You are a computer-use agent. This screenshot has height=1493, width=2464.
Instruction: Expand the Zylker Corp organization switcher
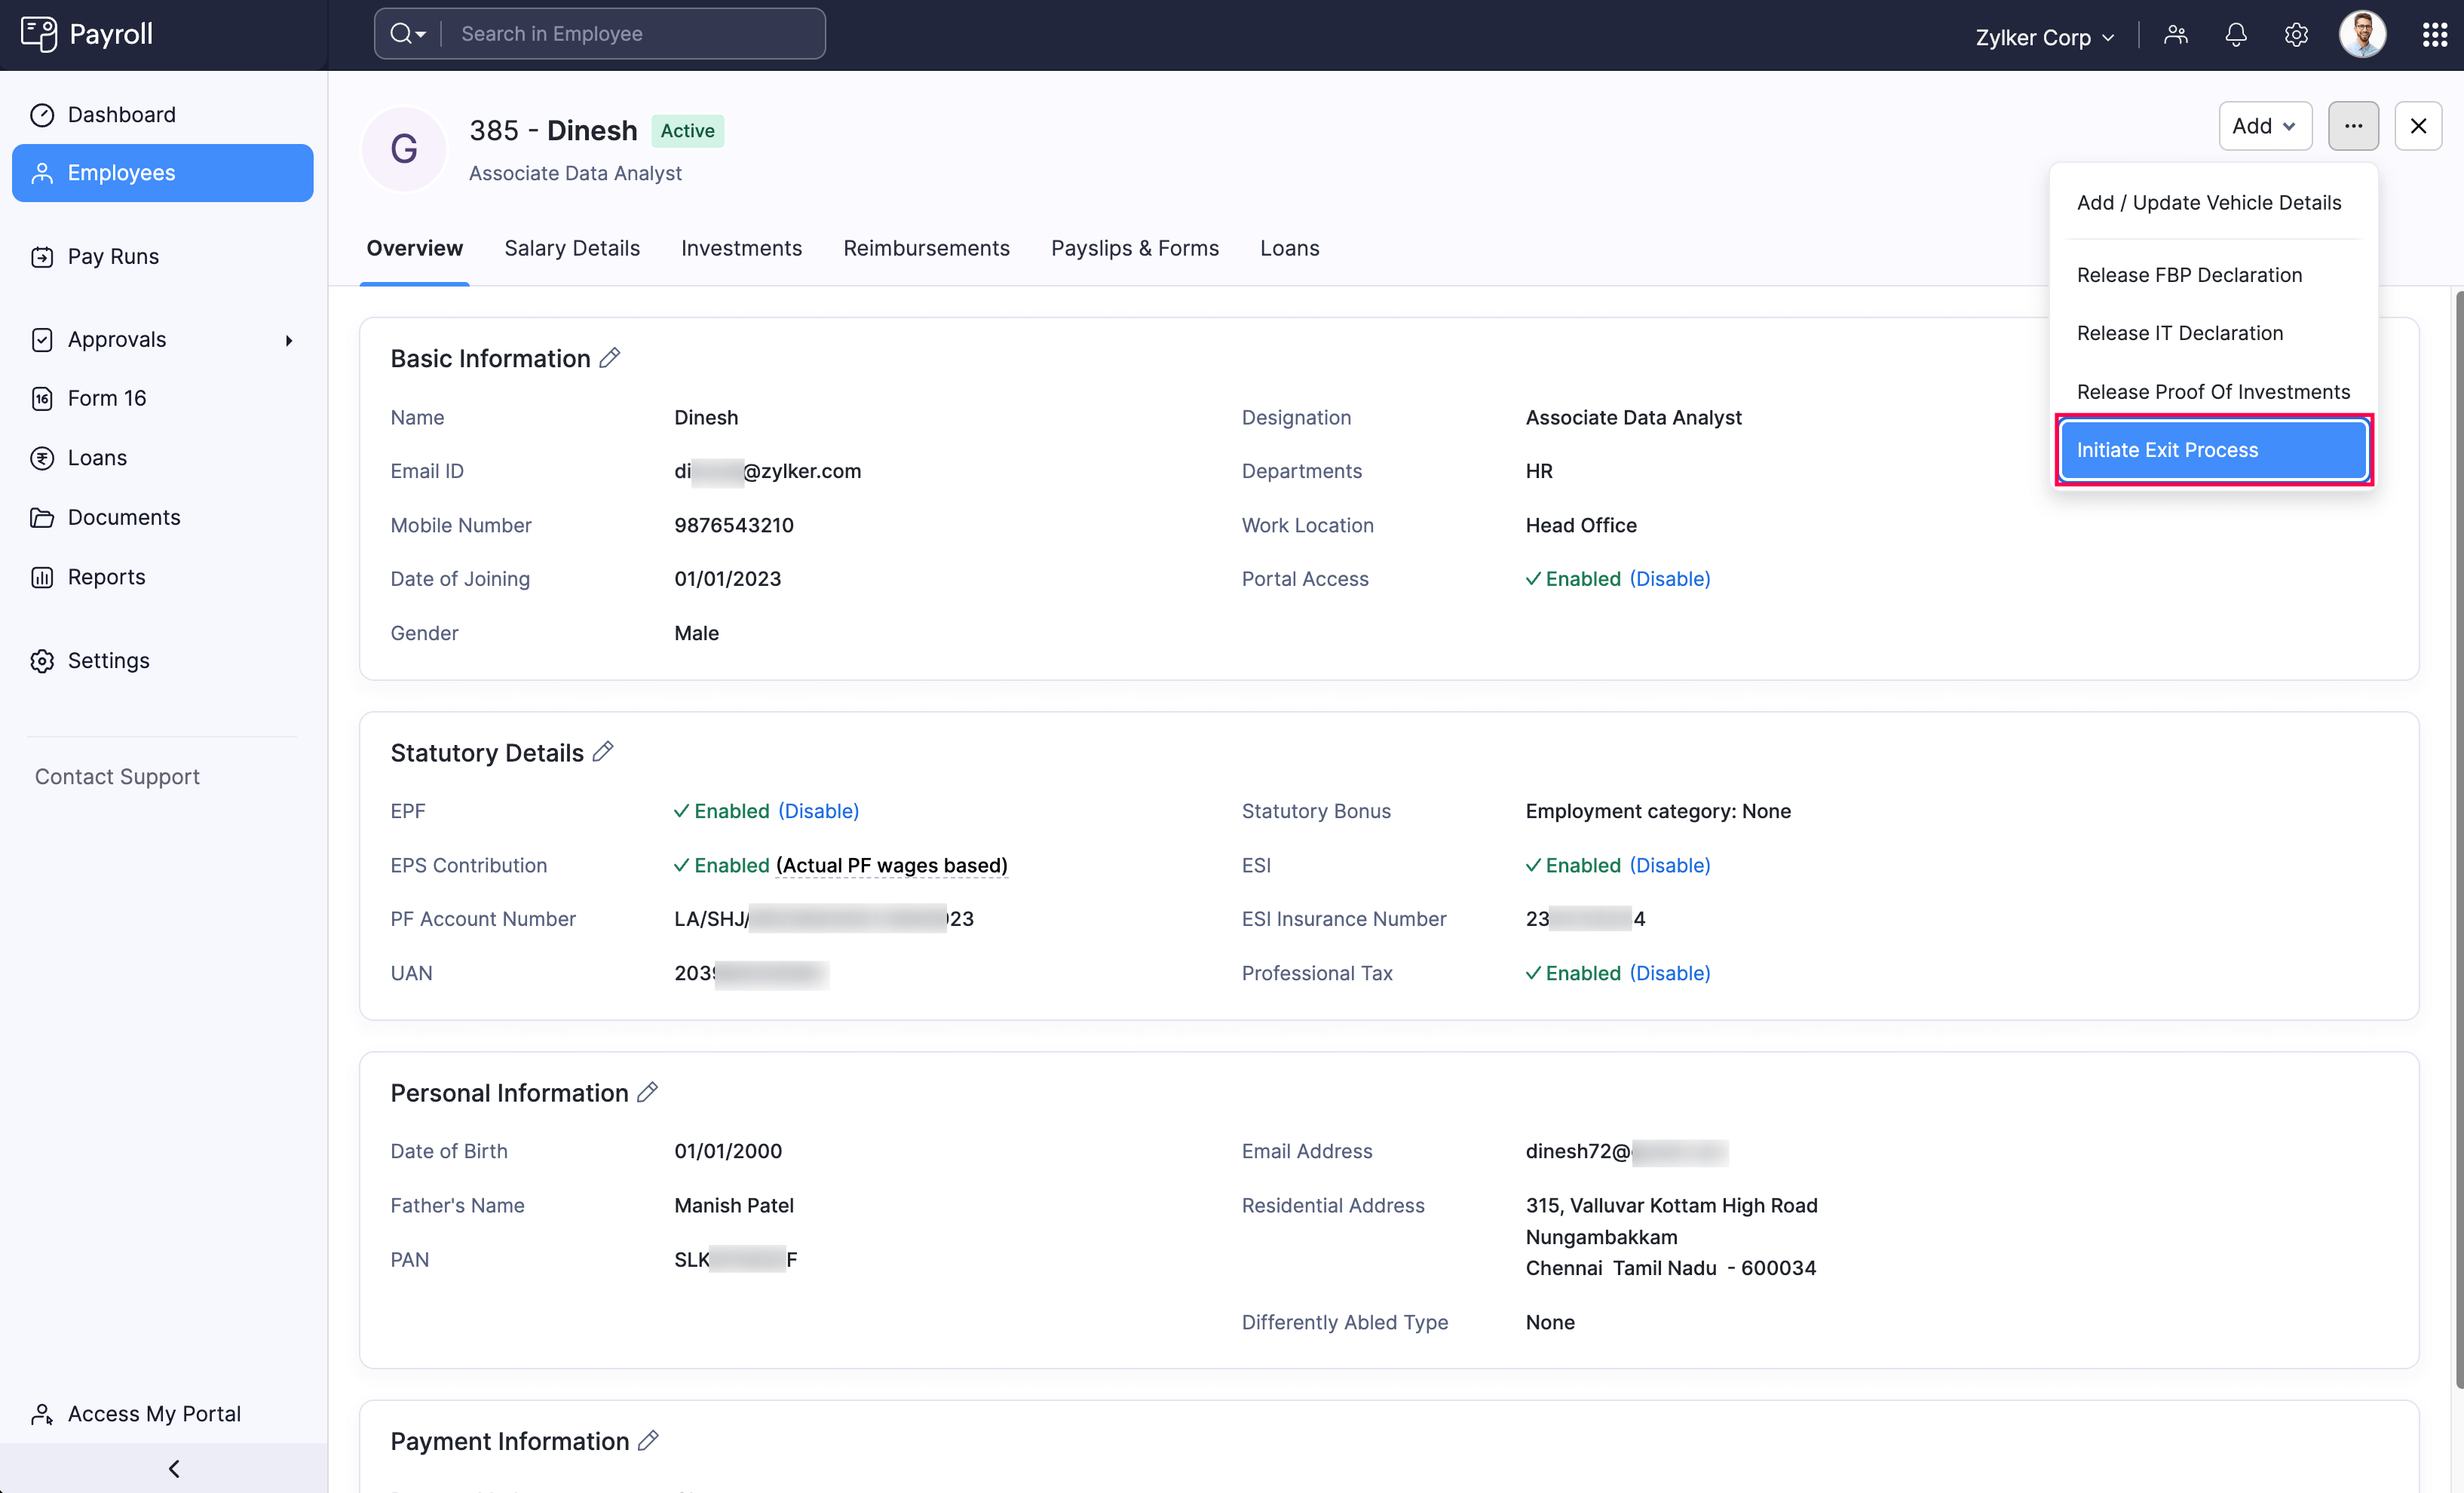pyautogui.click(x=2045, y=37)
